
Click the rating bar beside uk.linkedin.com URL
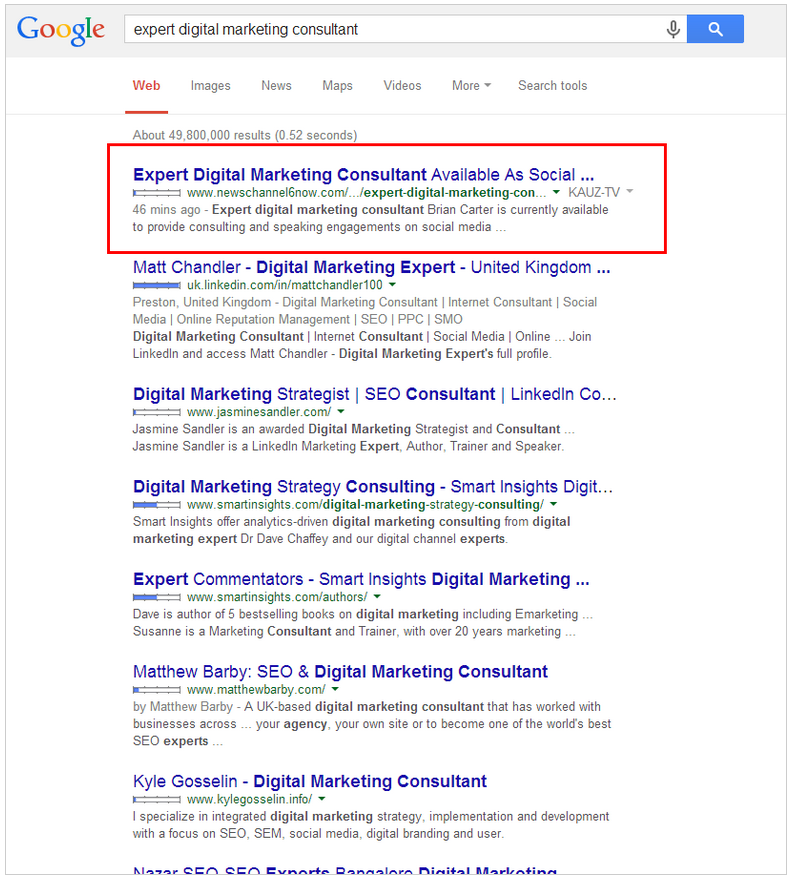[x=157, y=285]
